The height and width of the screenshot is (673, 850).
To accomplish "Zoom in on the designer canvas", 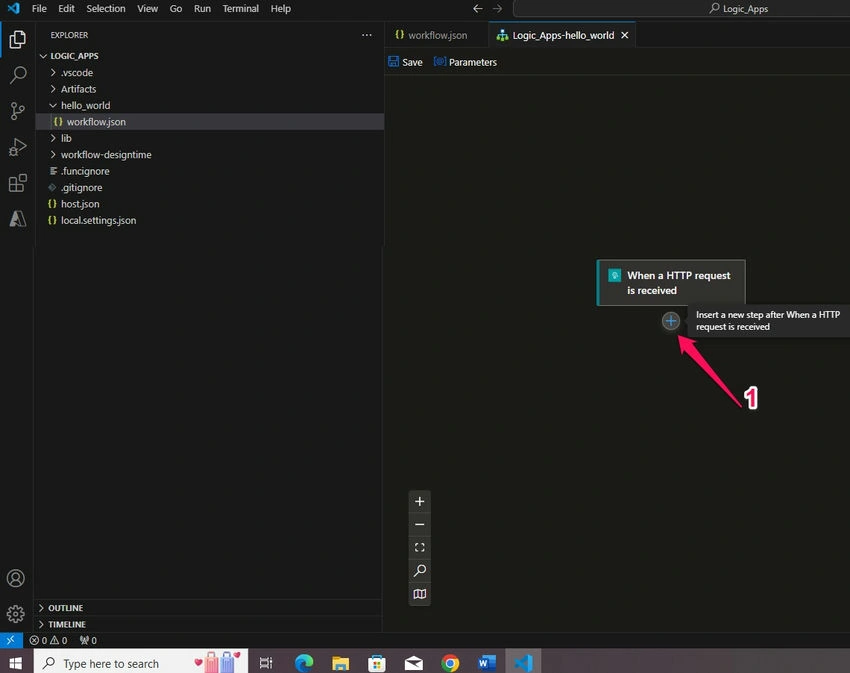I will pyautogui.click(x=420, y=502).
